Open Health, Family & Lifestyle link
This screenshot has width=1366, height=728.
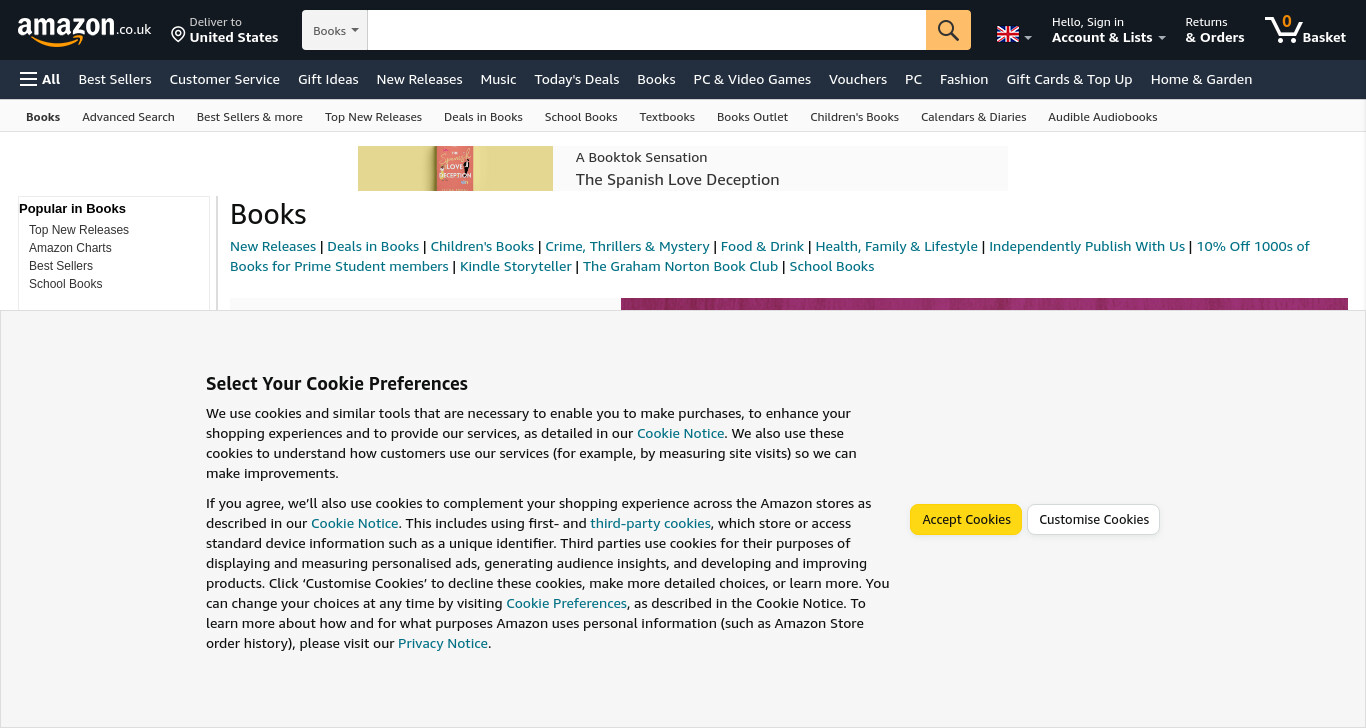(x=896, y=246)
